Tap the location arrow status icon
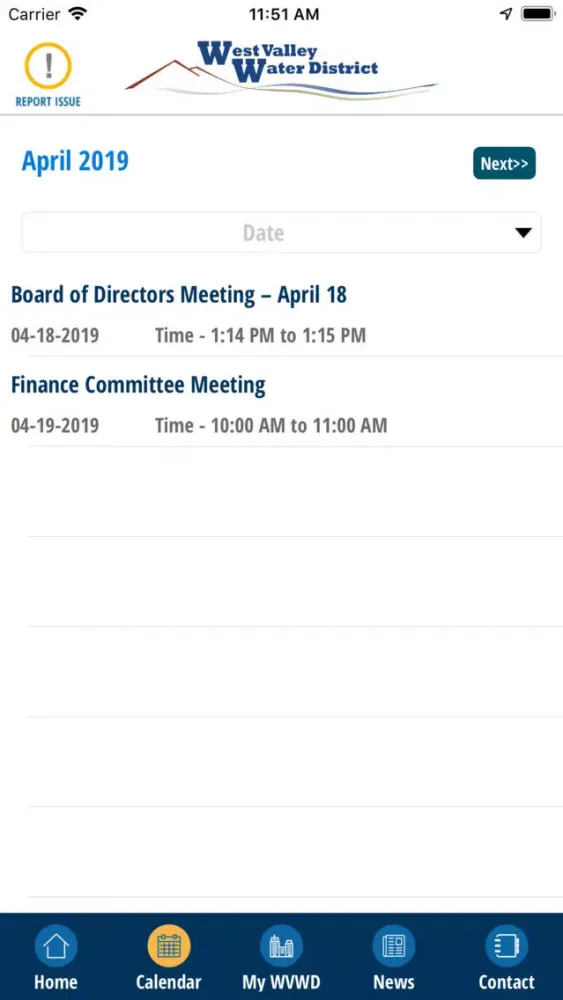 [506, 14]
